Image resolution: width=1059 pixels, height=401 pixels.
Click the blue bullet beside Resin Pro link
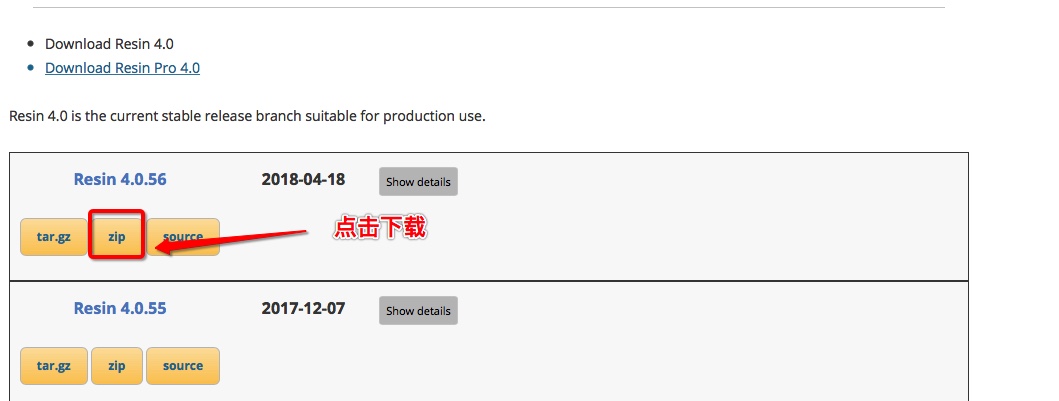pyautogui.click(x=30, y=68)
